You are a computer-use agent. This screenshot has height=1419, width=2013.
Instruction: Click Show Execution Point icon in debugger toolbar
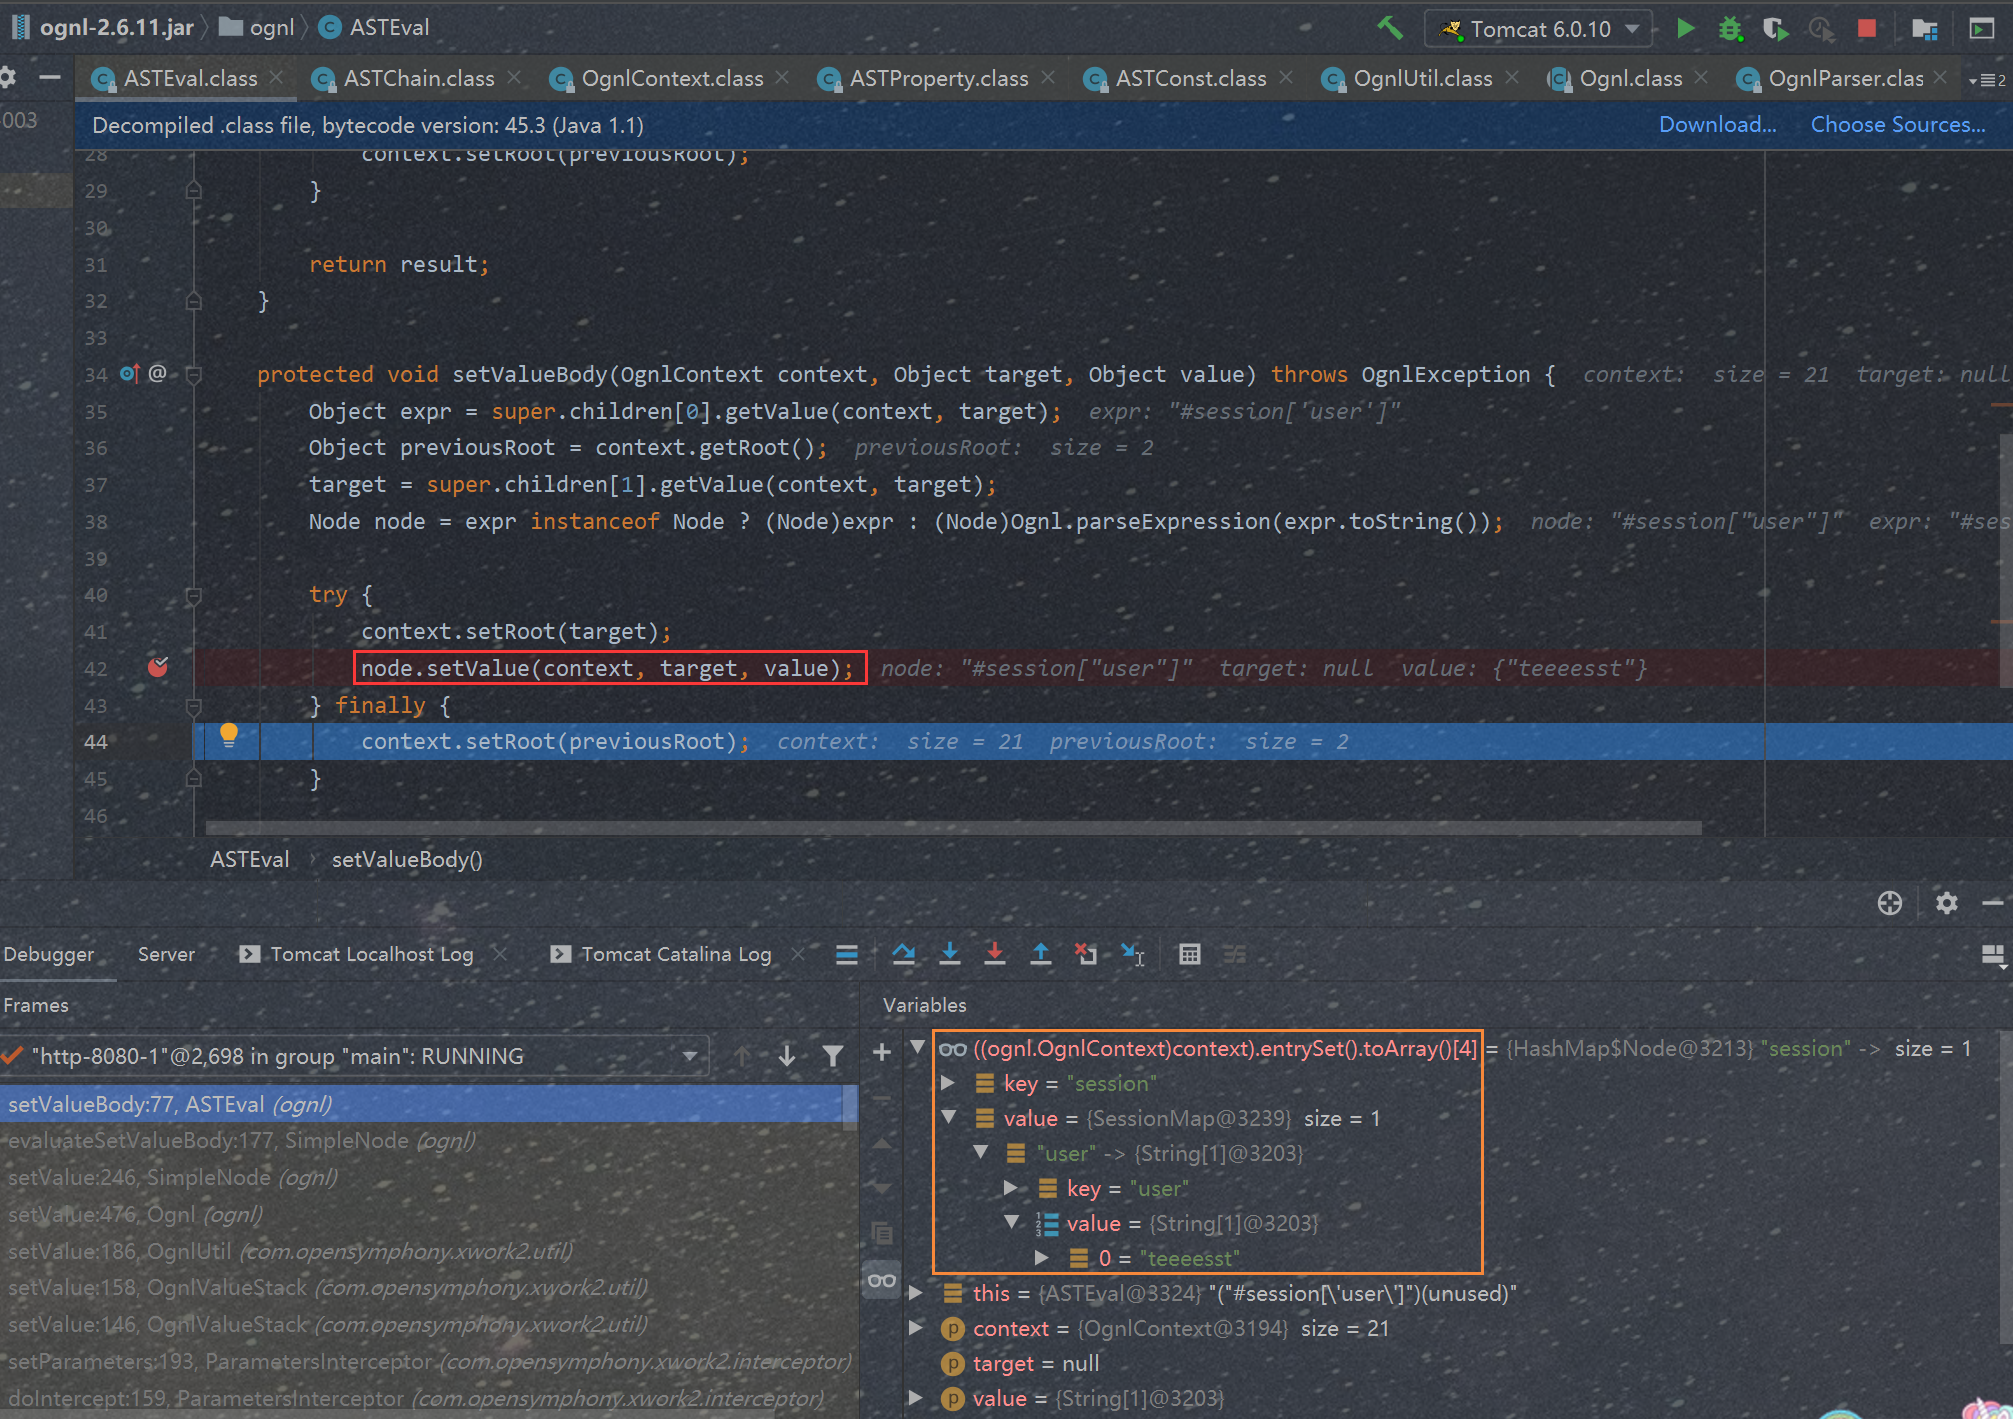coord(847,955)
